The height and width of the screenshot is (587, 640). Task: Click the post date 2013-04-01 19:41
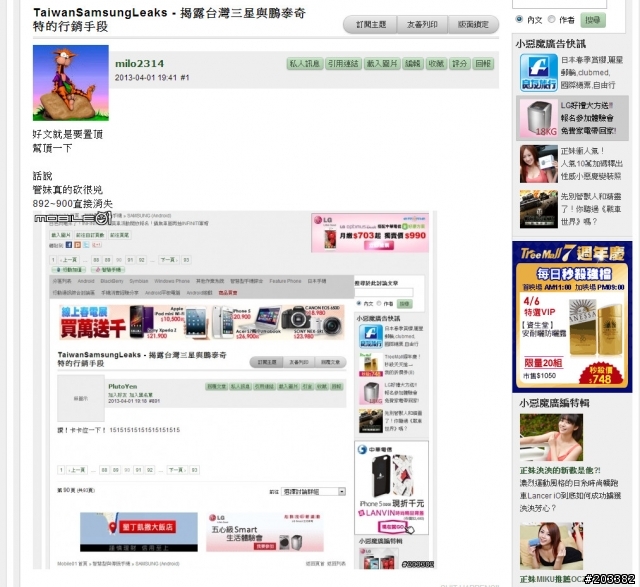click(146, 78)
